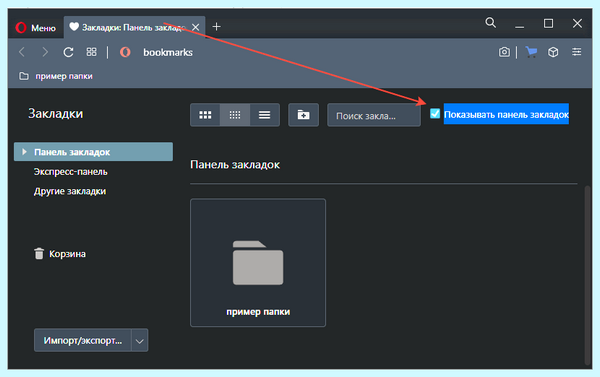Viewport: 600px width, 377px height.
Task: Click the Импорт/экспорт button
Action: [x=83, y=340]
